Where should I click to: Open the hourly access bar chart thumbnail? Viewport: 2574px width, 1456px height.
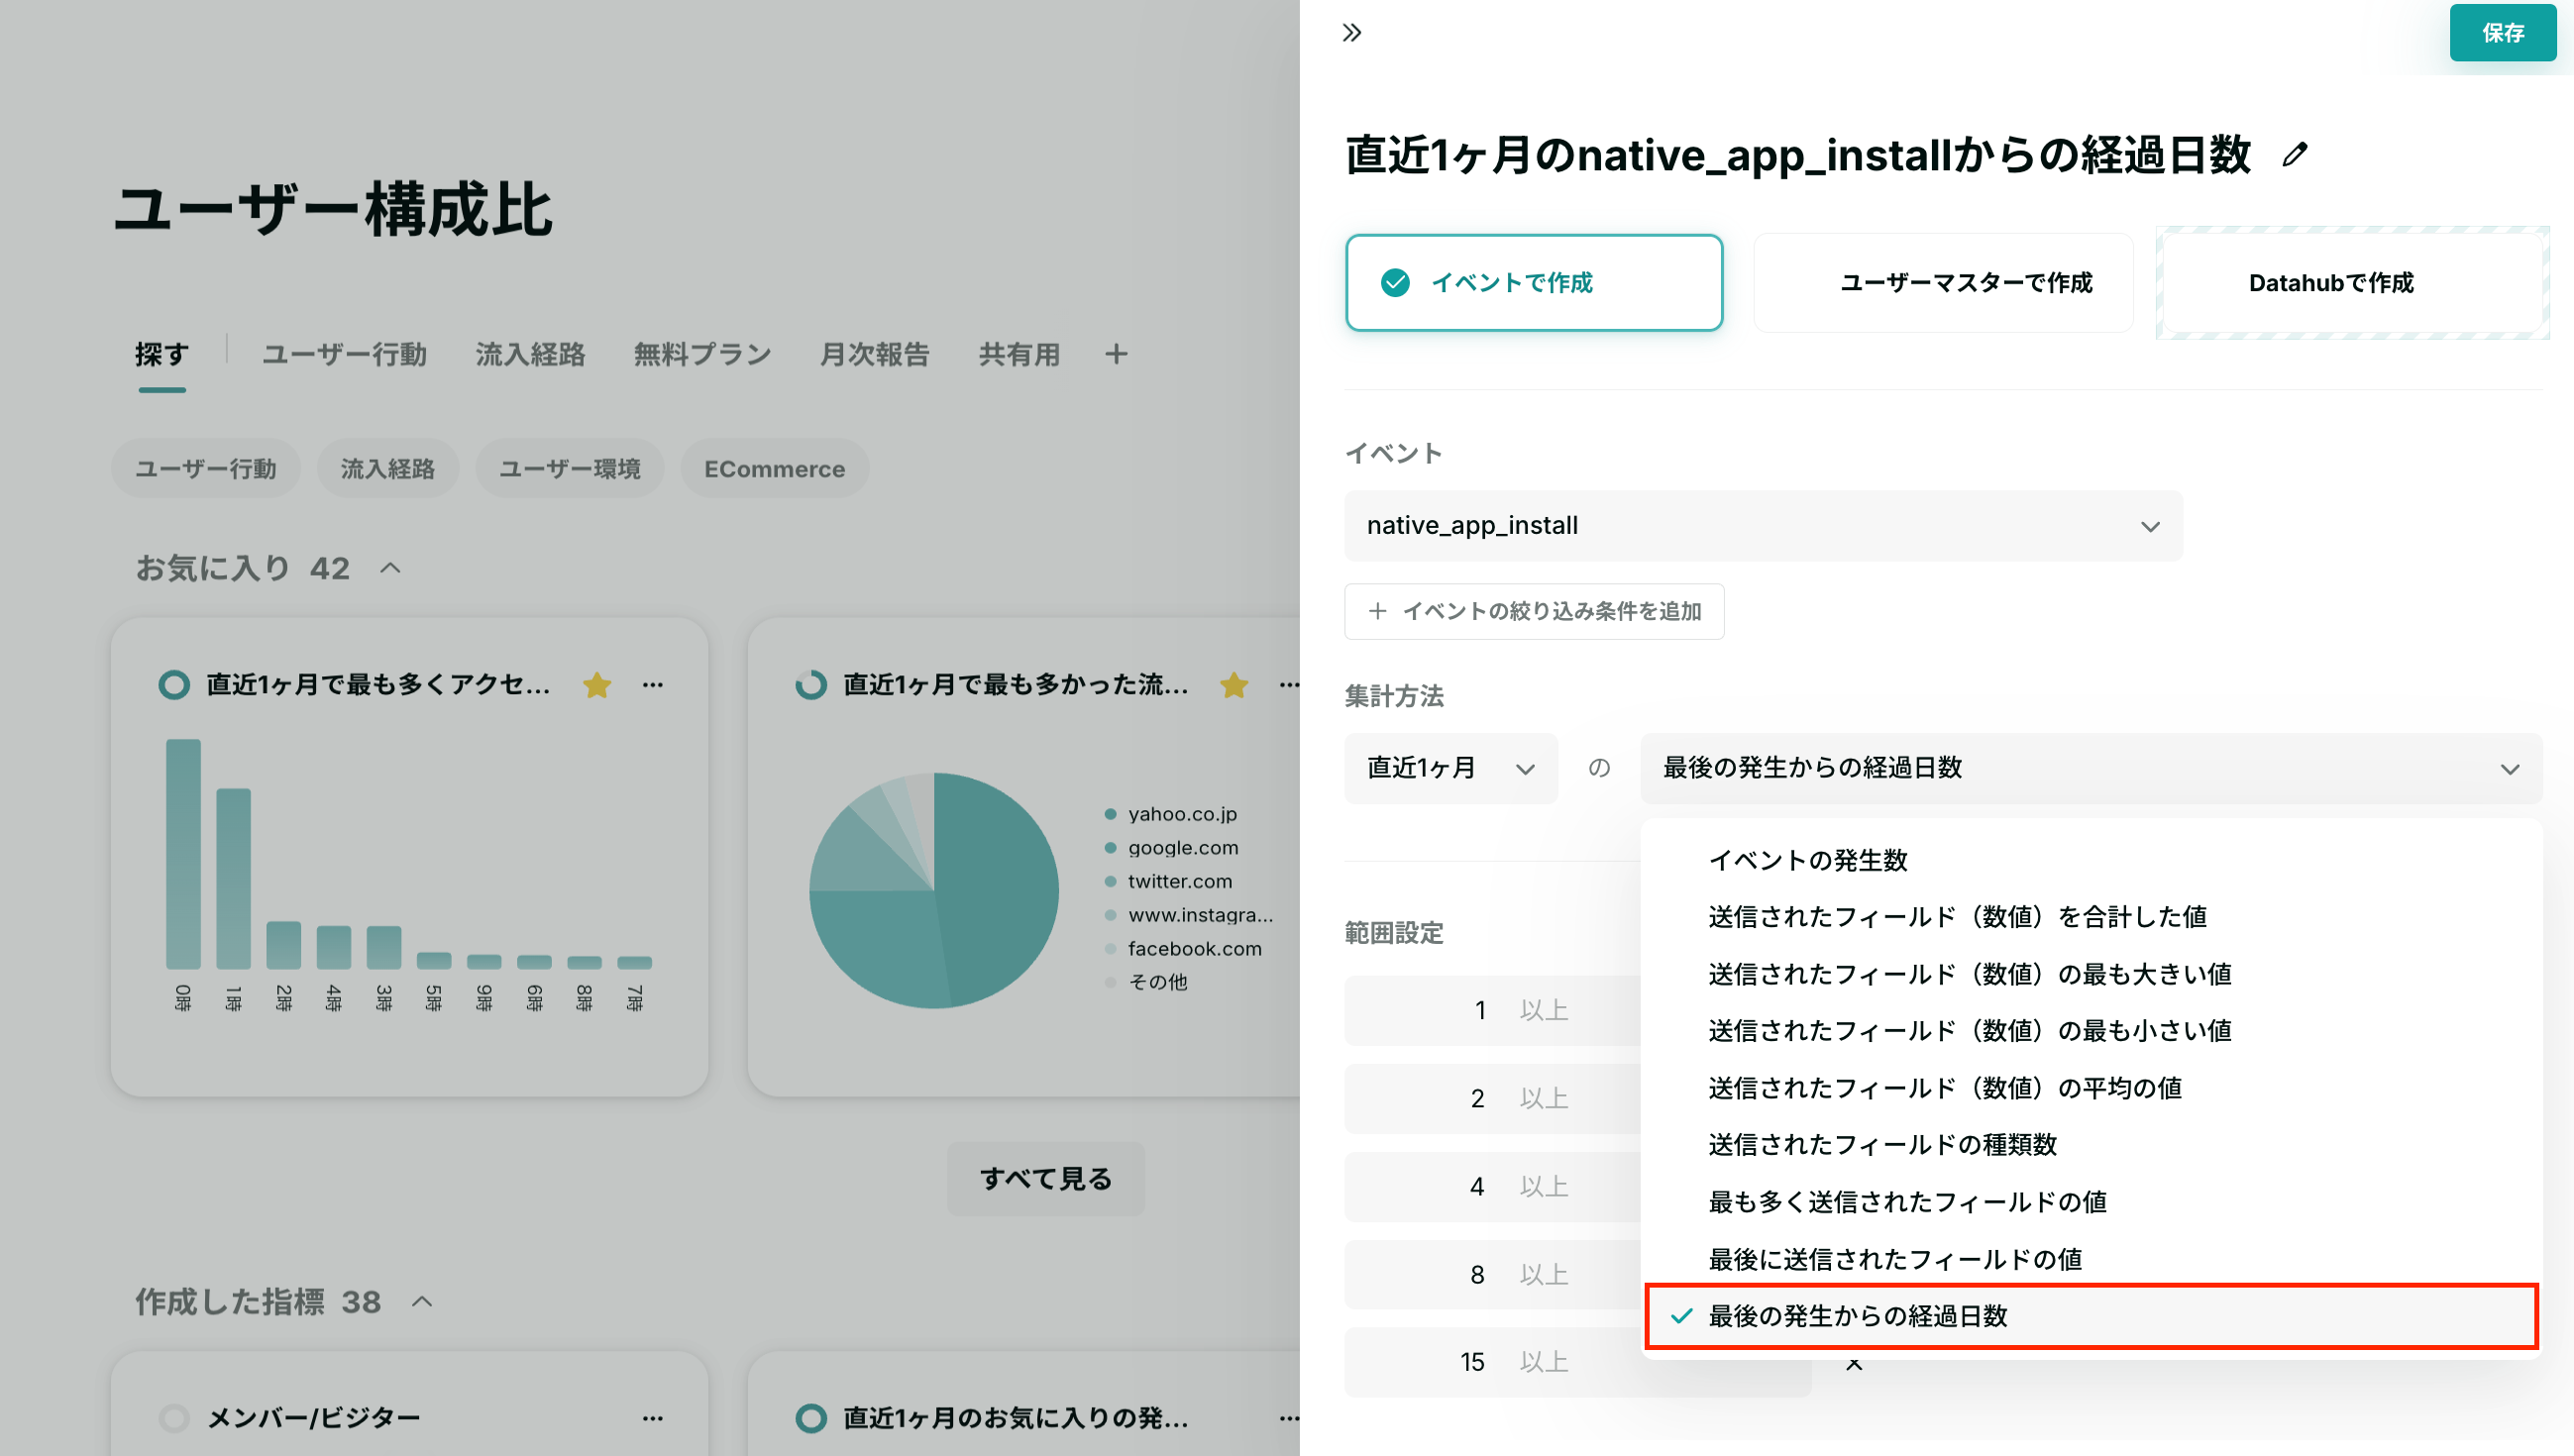pyautogui.click(x=409, y=875)
